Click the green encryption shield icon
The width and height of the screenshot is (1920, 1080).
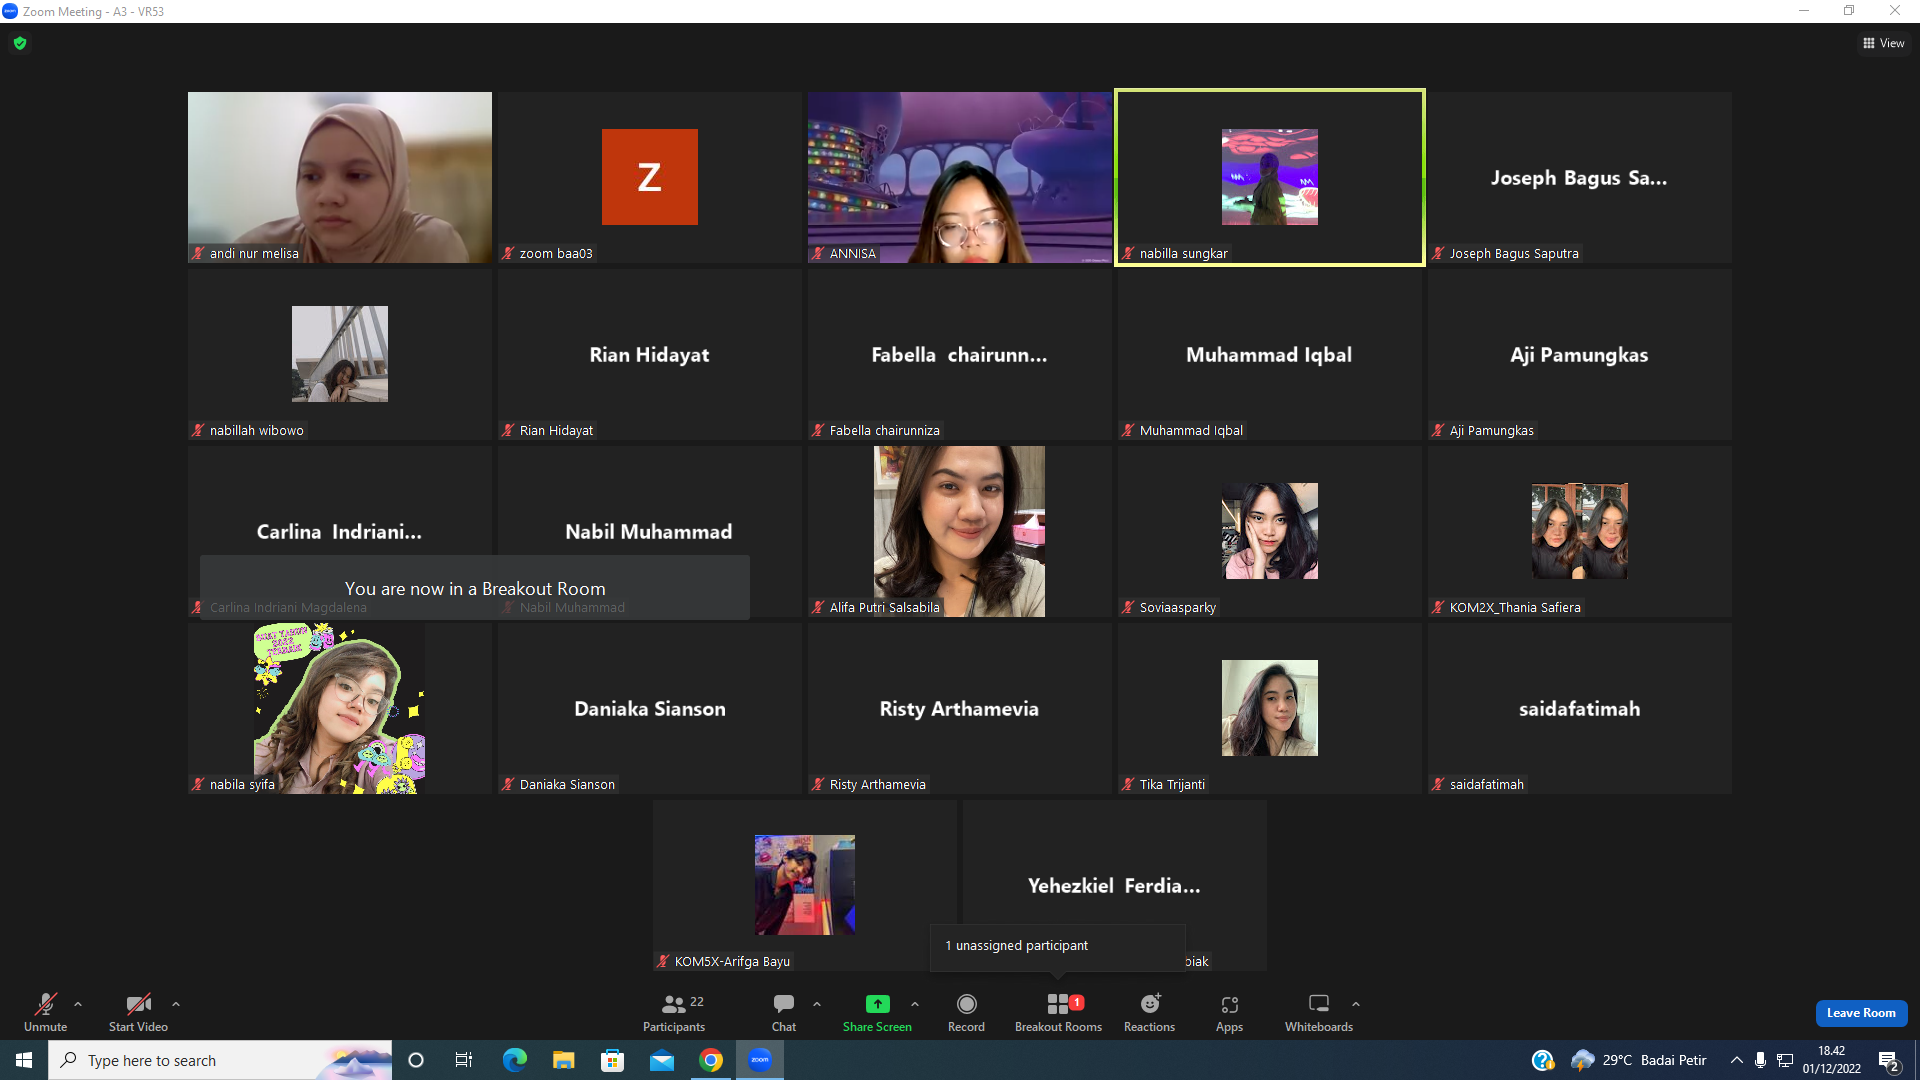20,43
